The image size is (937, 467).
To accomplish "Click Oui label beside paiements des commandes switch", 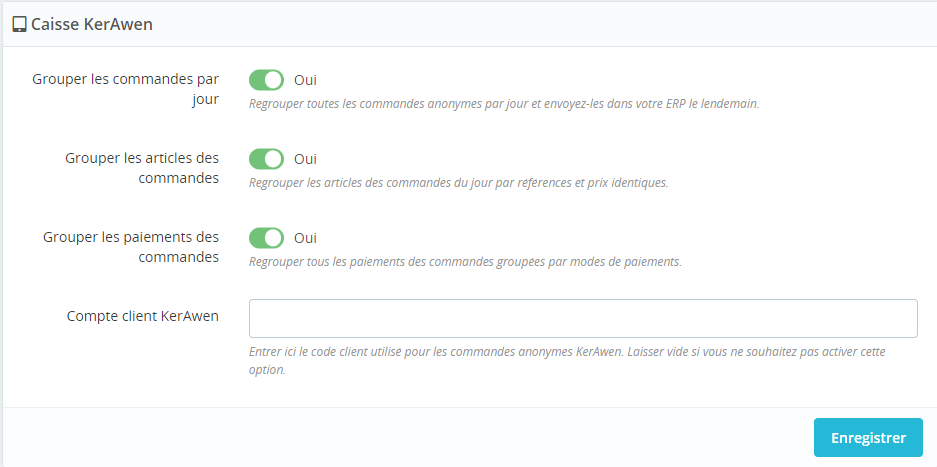I will [x=305, y=238].
